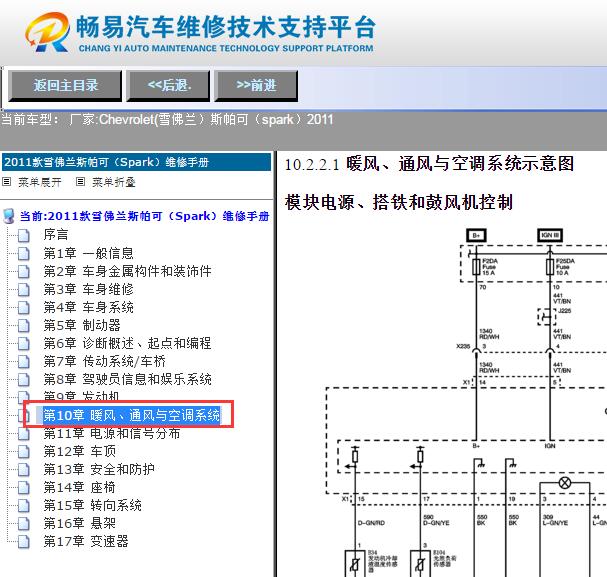Open 第2章 车身金属构件和装饰件
The width and height of the screenshot is (607, 577).
click(x=127, y=271)
